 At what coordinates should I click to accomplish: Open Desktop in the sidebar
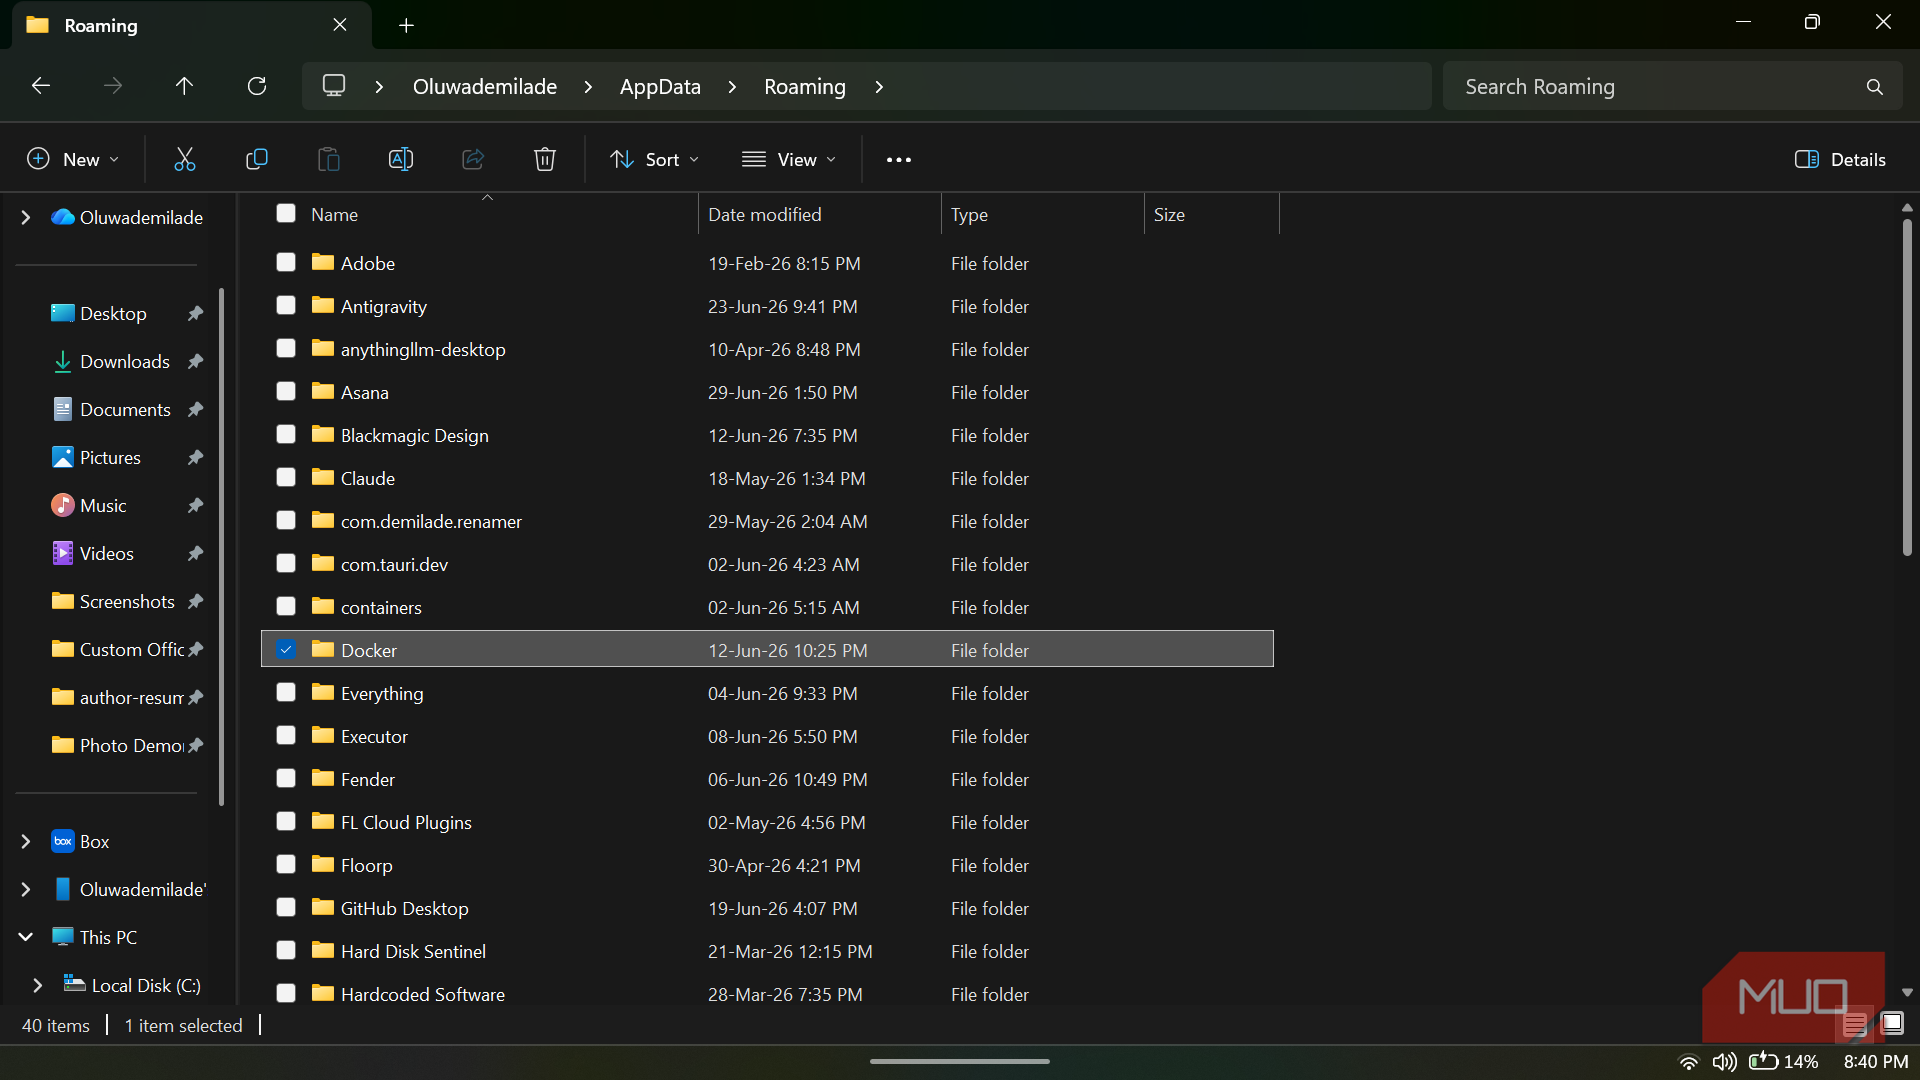113,313
